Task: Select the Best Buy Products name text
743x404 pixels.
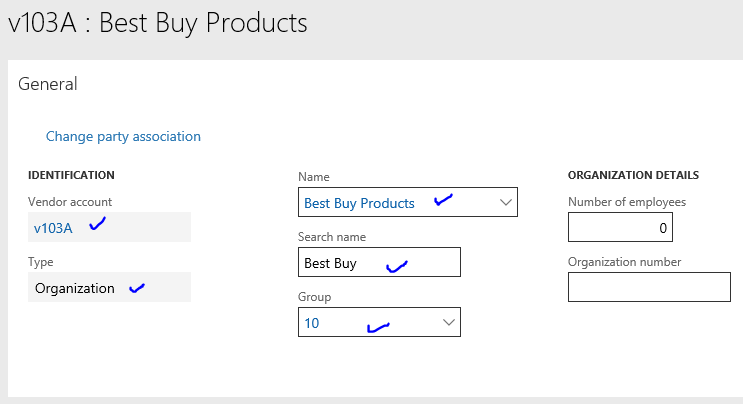Action: point(359,203)
